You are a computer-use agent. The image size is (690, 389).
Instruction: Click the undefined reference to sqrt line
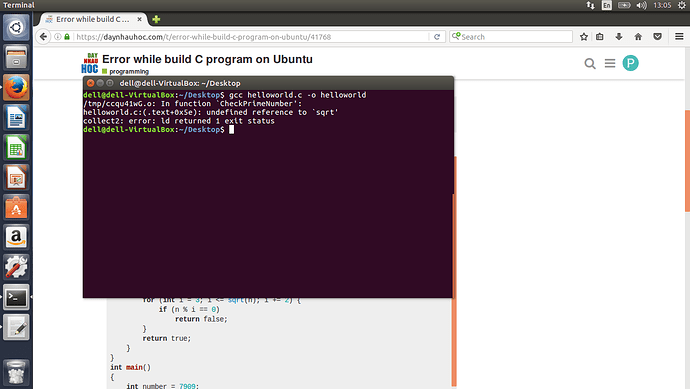(x=210, y=112)
